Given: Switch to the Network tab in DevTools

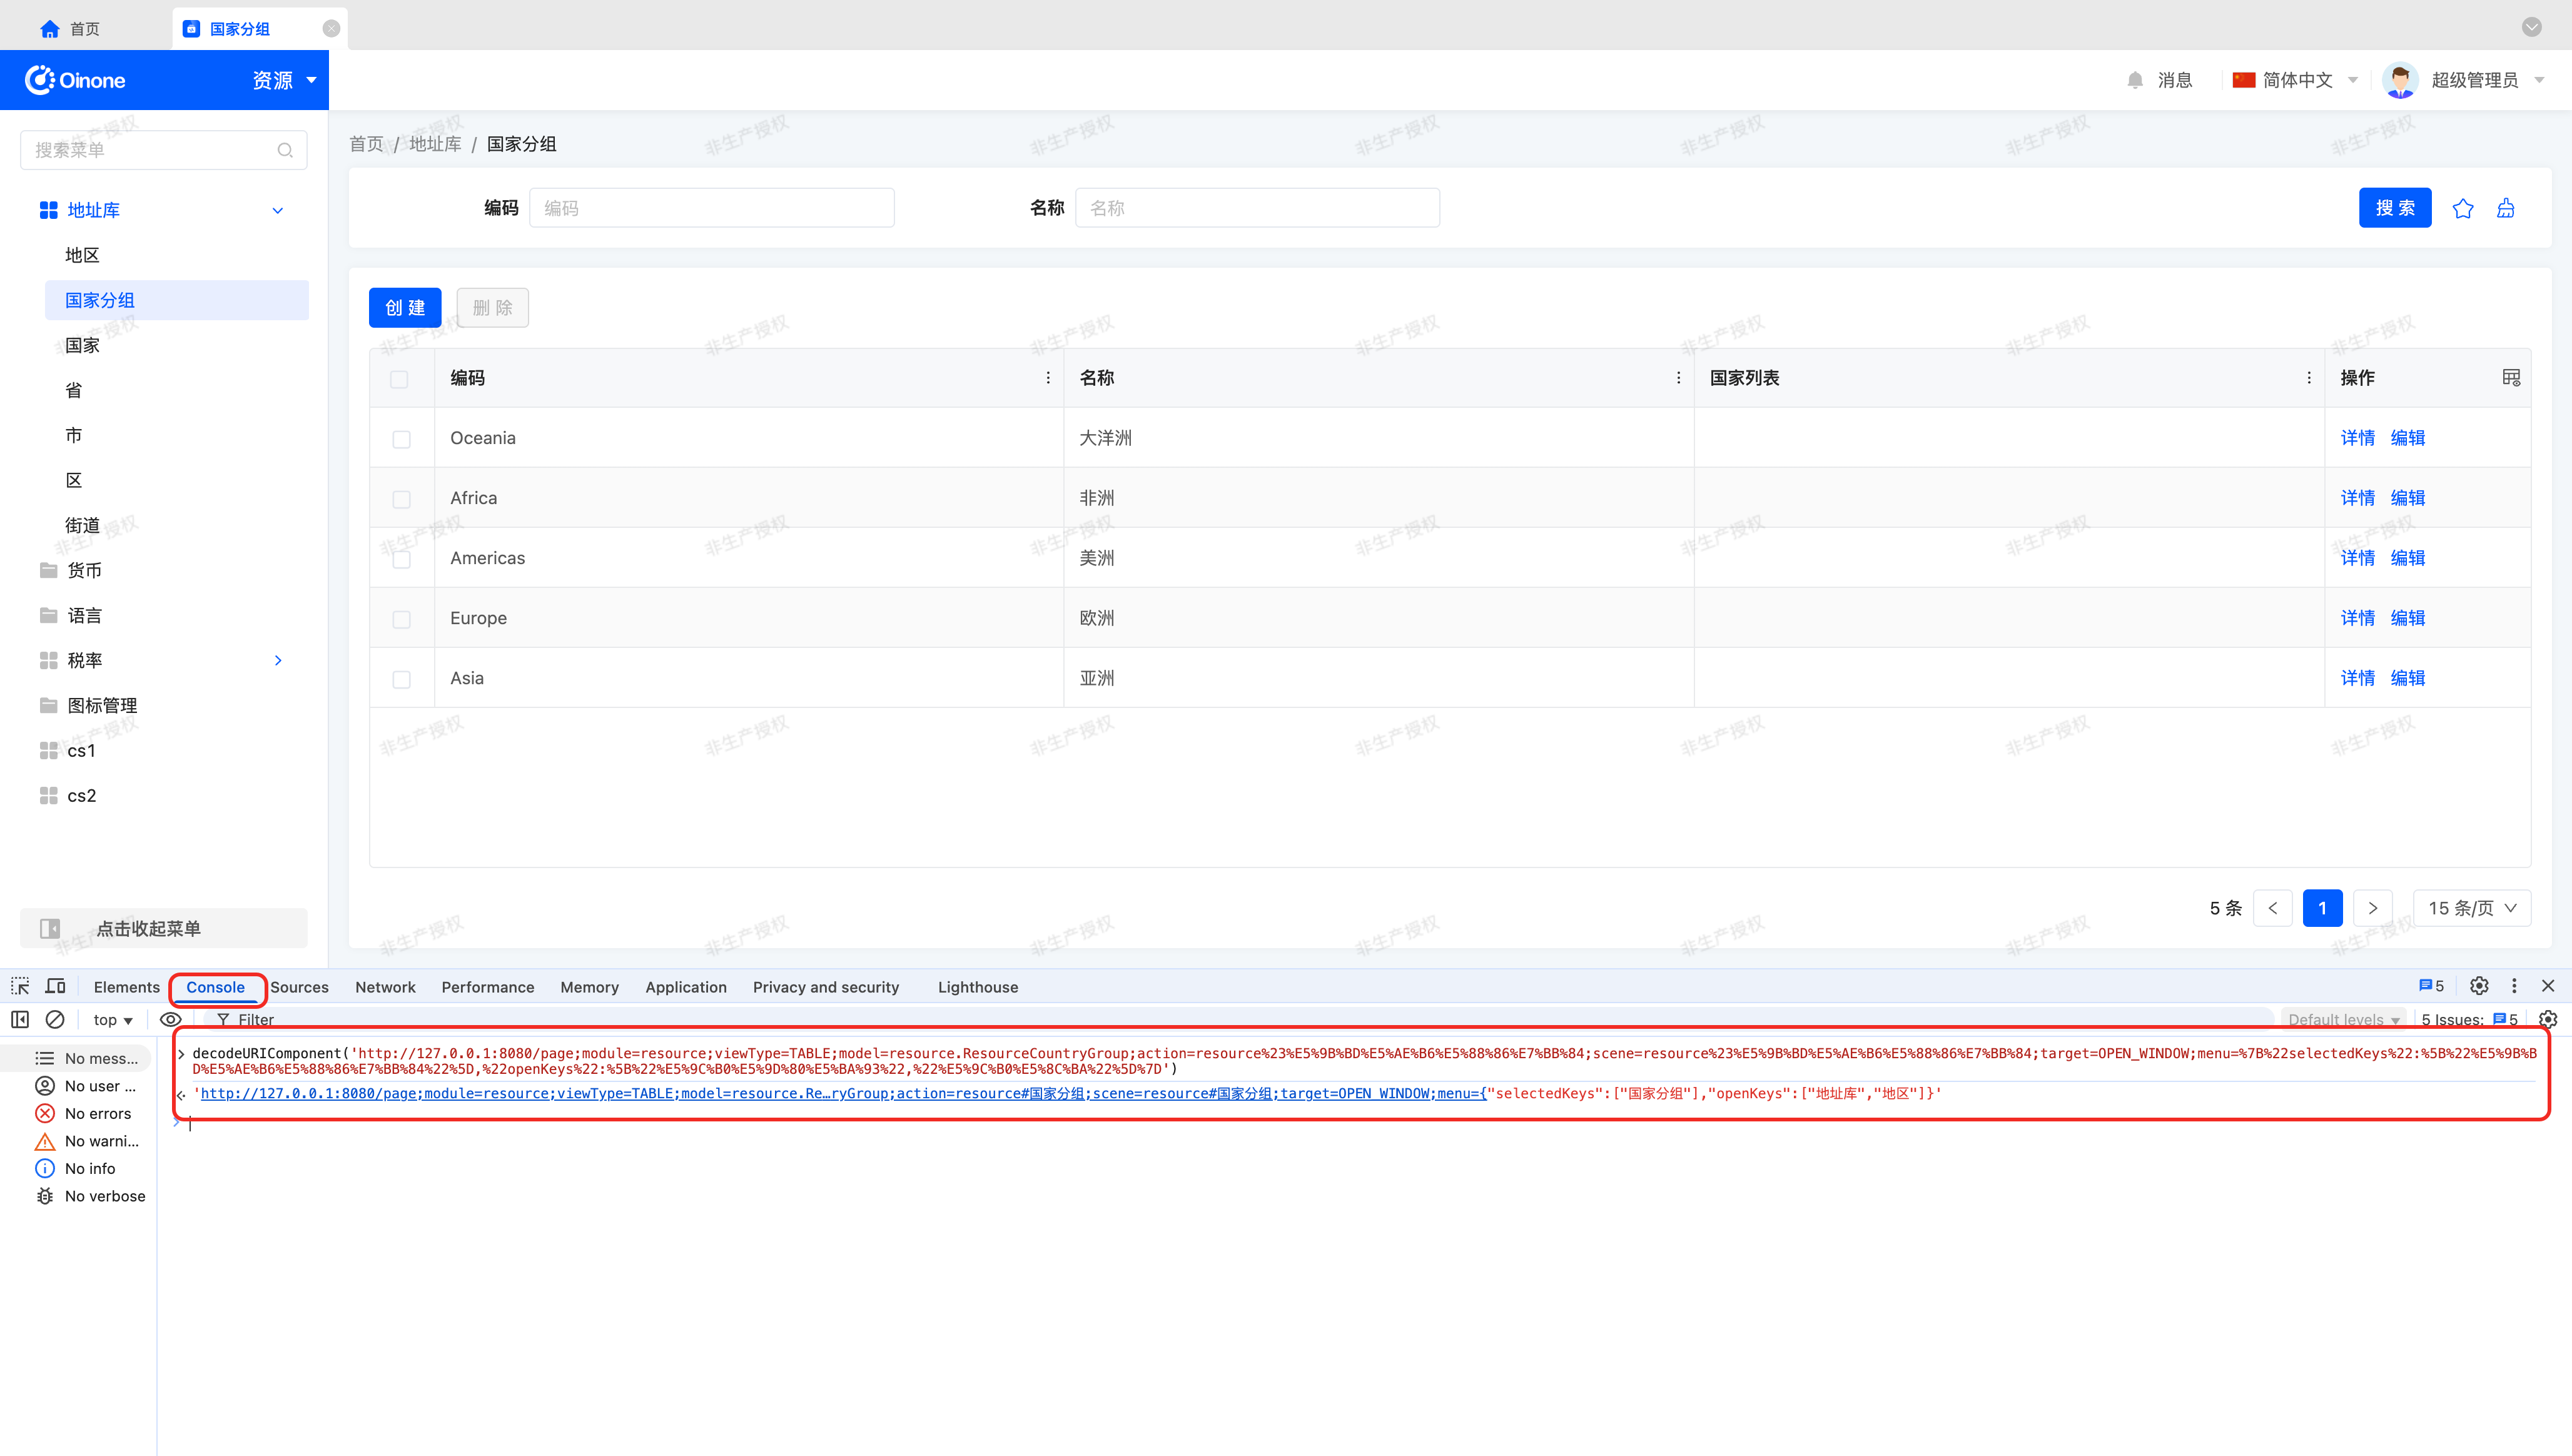Looking at the screenshot, I should 385,987.
